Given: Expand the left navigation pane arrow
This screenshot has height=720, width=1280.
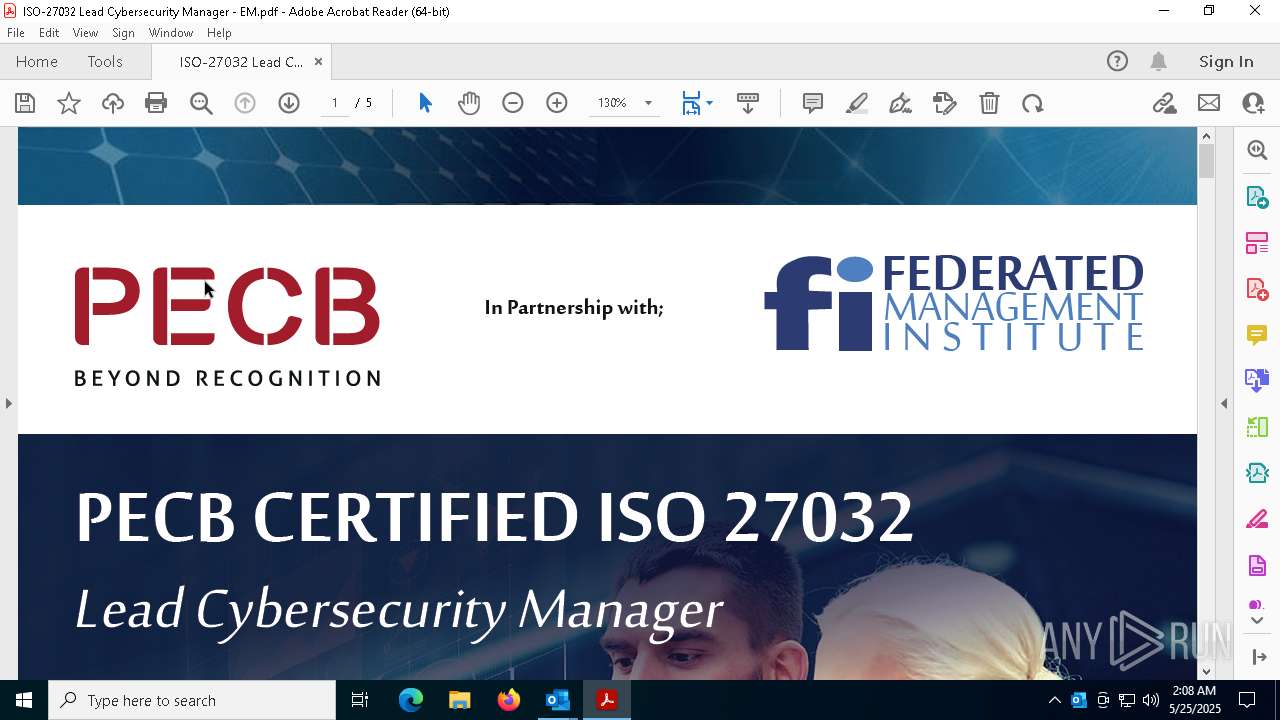Looking at the screenshot, I should point(8,403).
